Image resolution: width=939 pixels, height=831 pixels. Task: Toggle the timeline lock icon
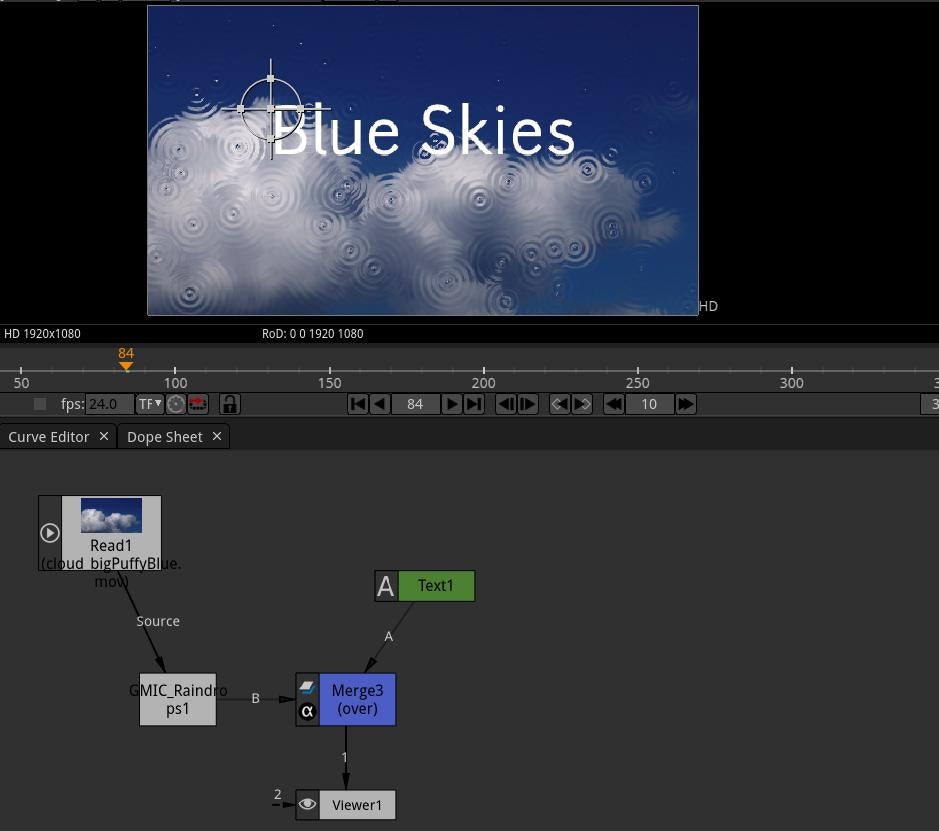pyautogui.click(x=230, y=404)
